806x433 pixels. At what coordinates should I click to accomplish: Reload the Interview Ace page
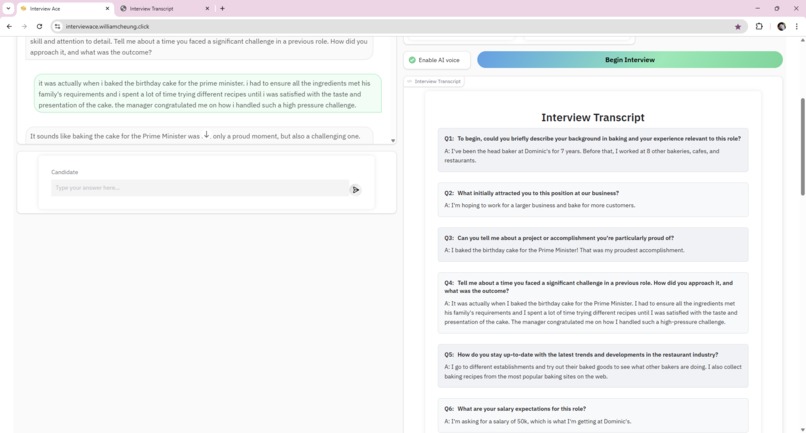(x=39, y=26)
